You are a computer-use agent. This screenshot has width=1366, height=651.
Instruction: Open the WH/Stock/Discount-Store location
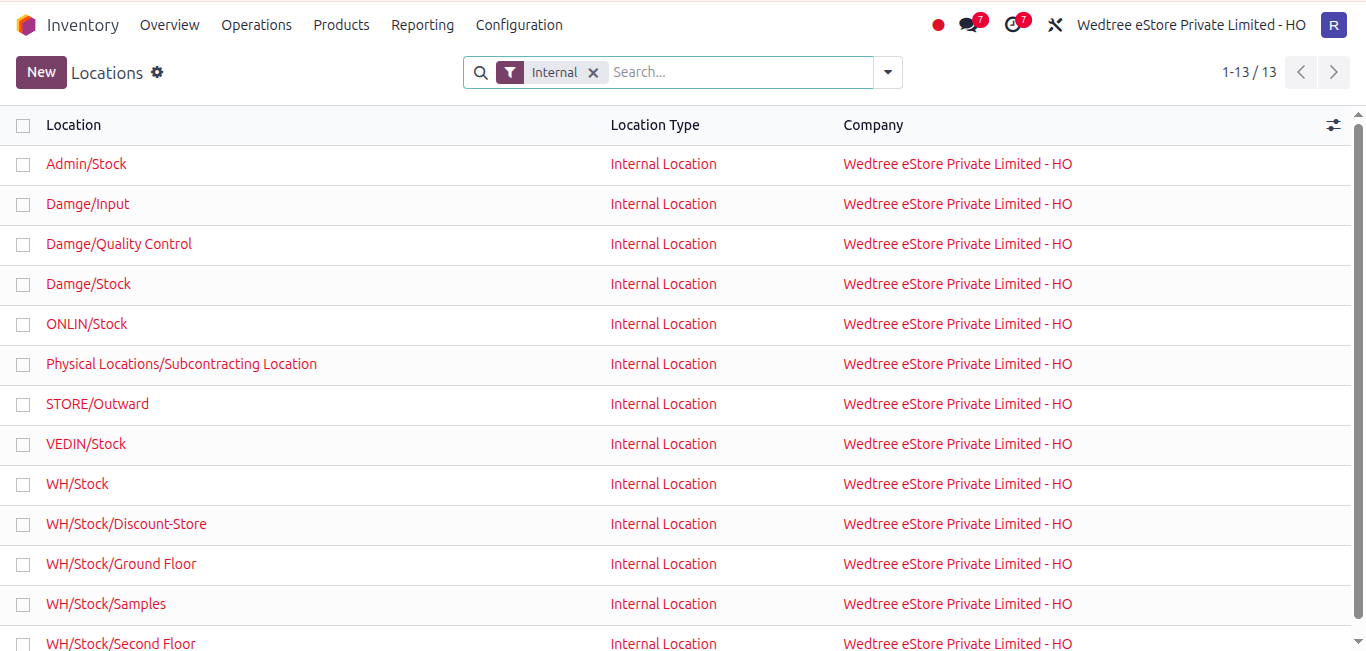coord(126,524)
